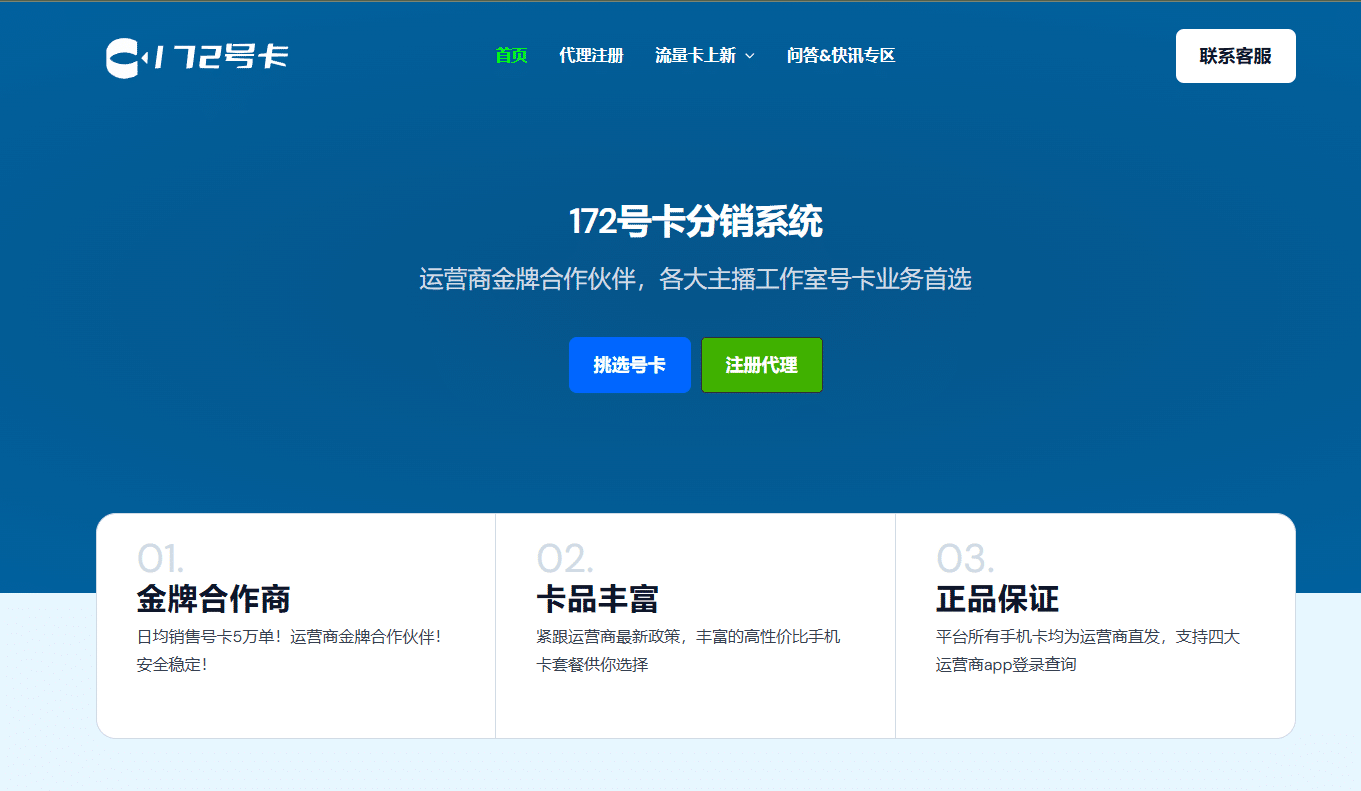This screenshot has width=1361, height=791.
Task: Click the 金牌合作商 card heading
Action: pos(214,599)
